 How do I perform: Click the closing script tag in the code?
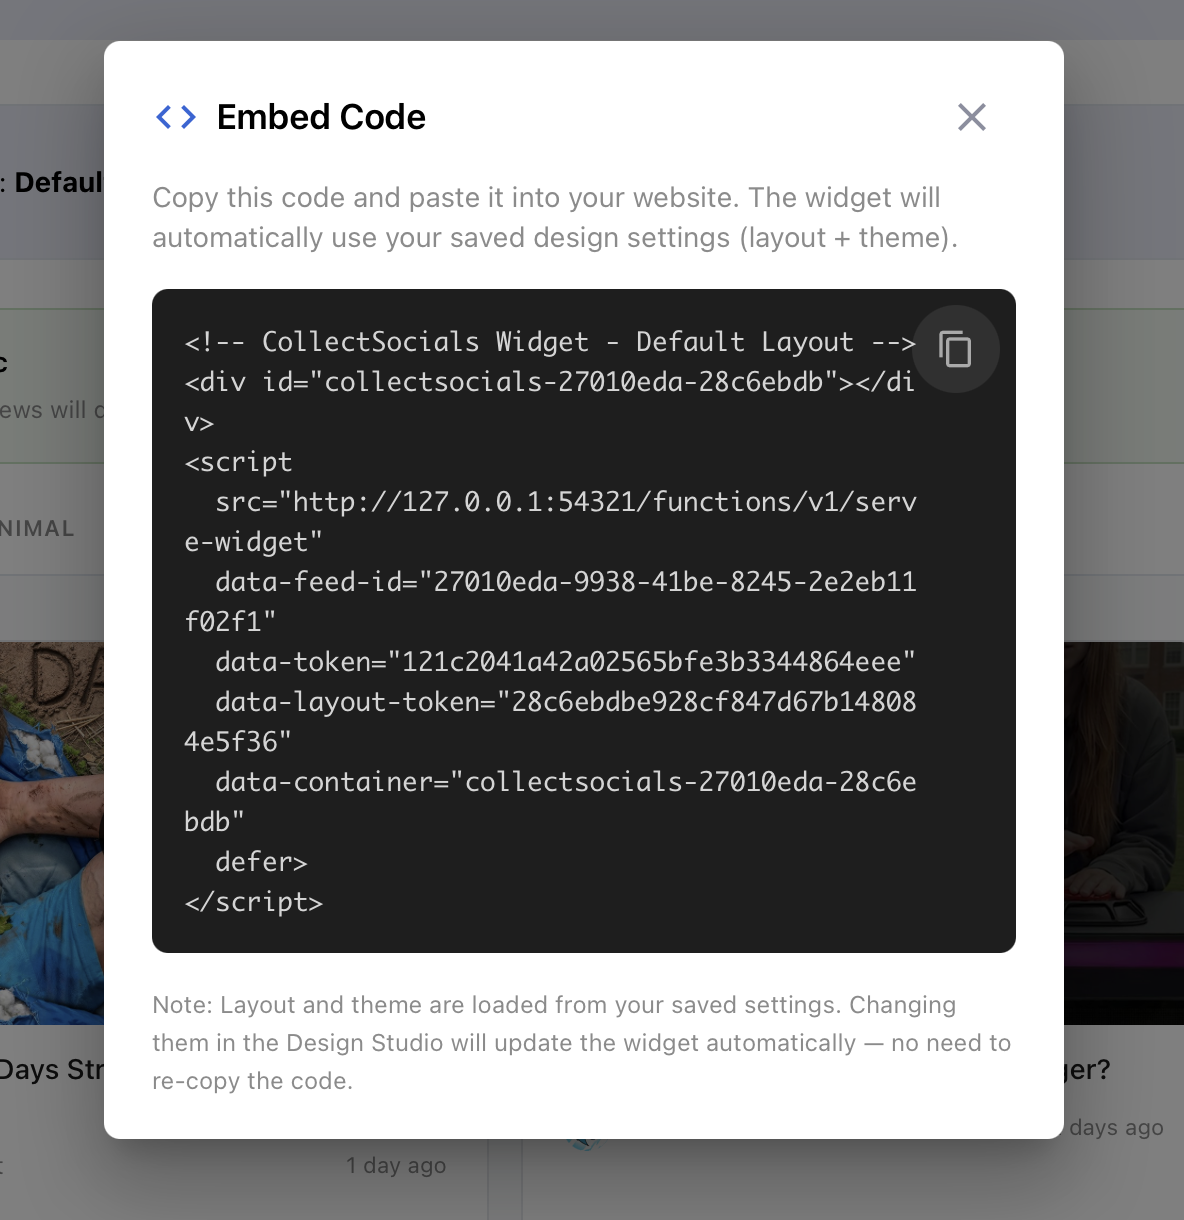[x=253, y=901]
